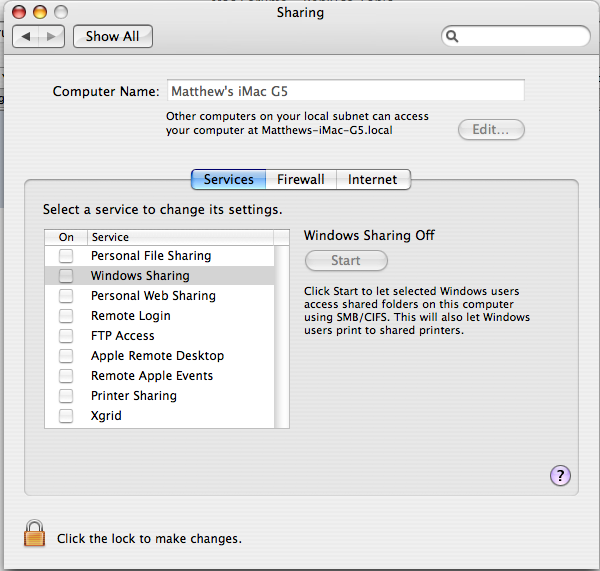The width and height of the screenshot is (600, 571).
Task: Select the FTP Access row
Action: 160,336
